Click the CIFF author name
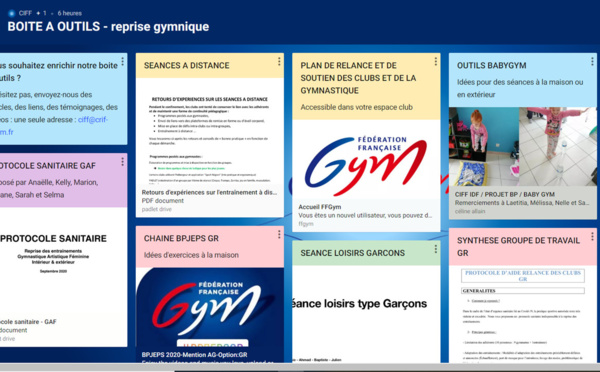600x372 pixels. [25, 13]
